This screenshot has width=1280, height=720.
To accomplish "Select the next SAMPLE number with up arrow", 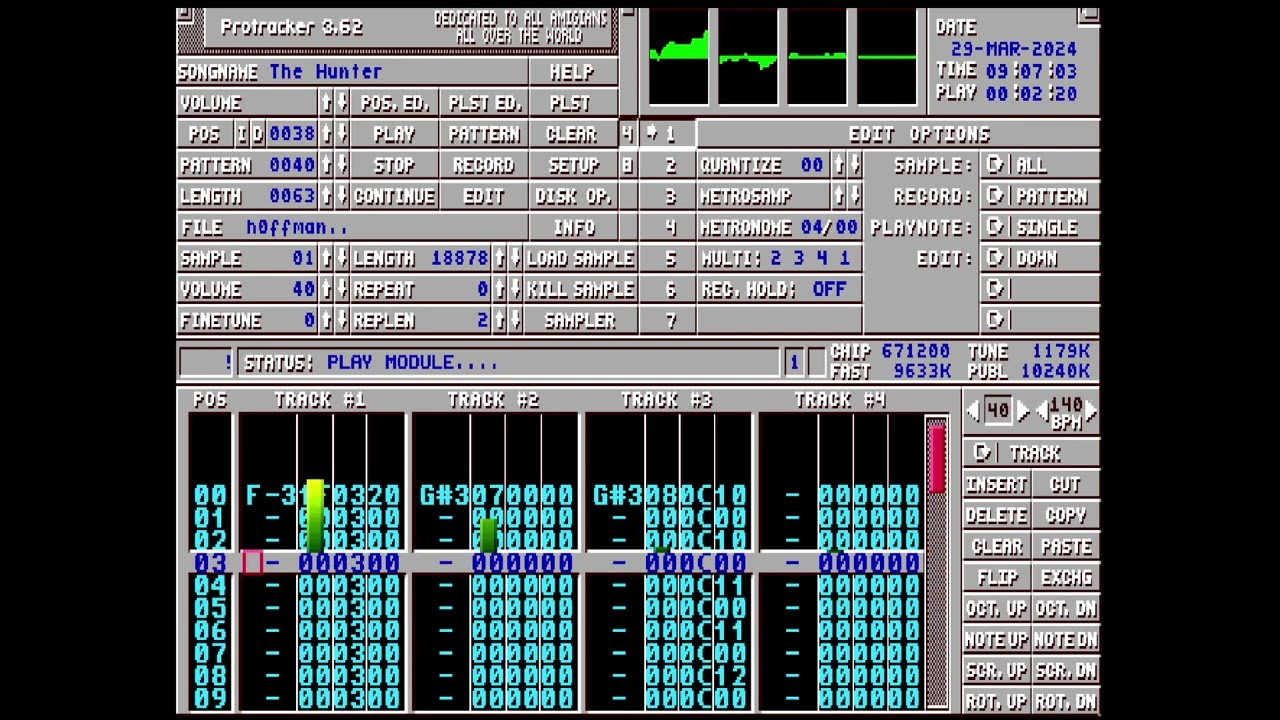I will 326,258.
